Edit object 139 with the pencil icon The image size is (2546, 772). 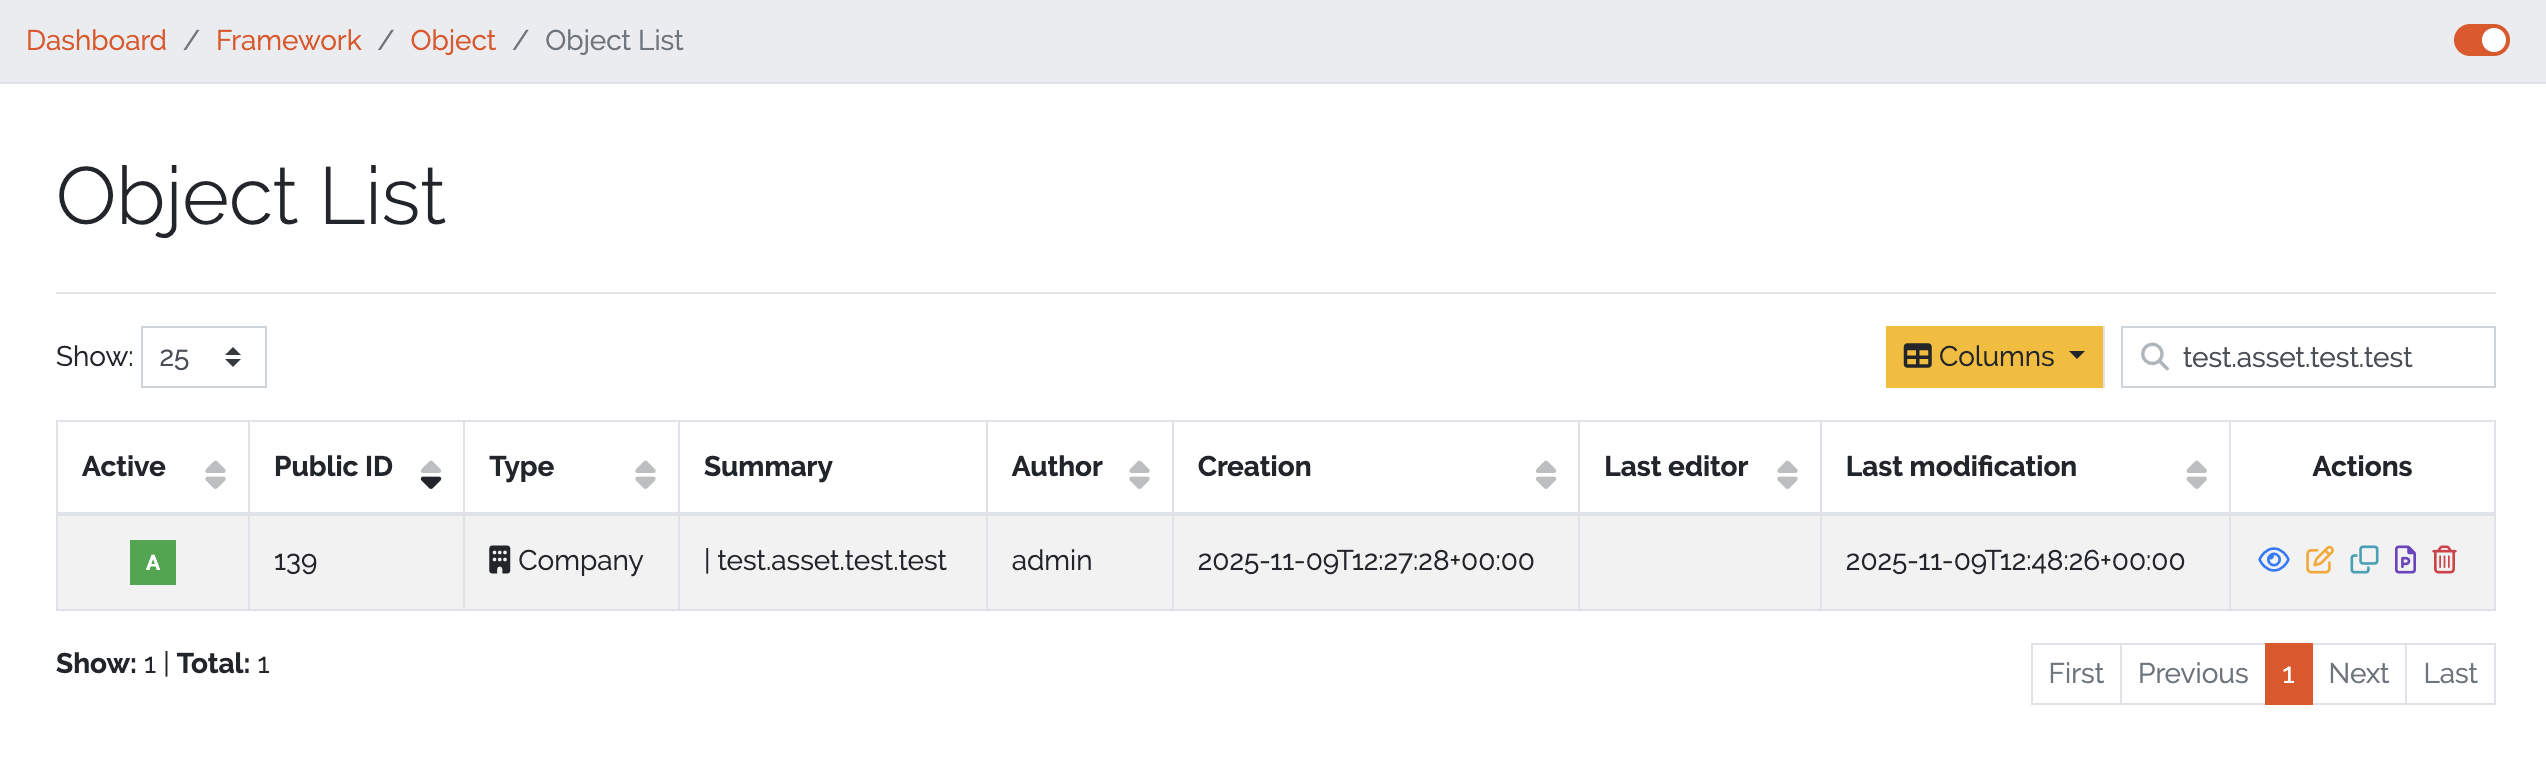point(2319,560)
